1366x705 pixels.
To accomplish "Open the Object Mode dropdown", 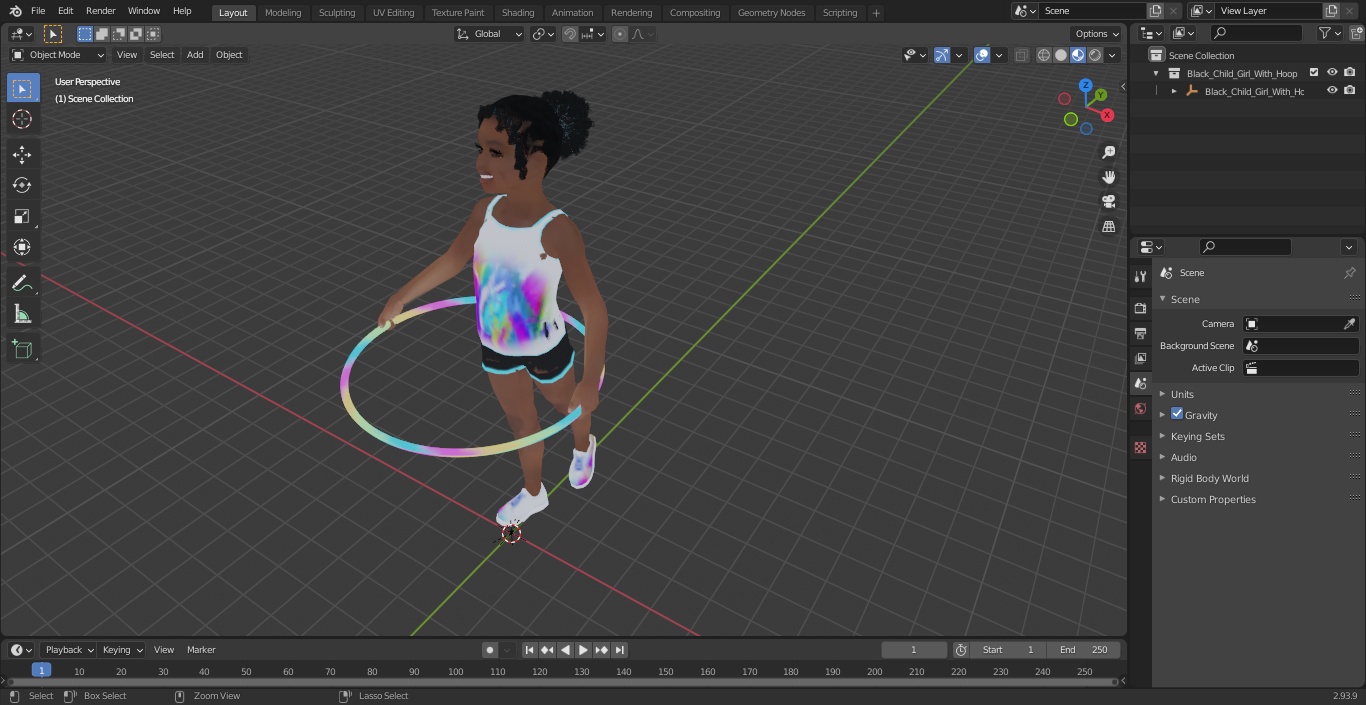I will click(58, 55).
